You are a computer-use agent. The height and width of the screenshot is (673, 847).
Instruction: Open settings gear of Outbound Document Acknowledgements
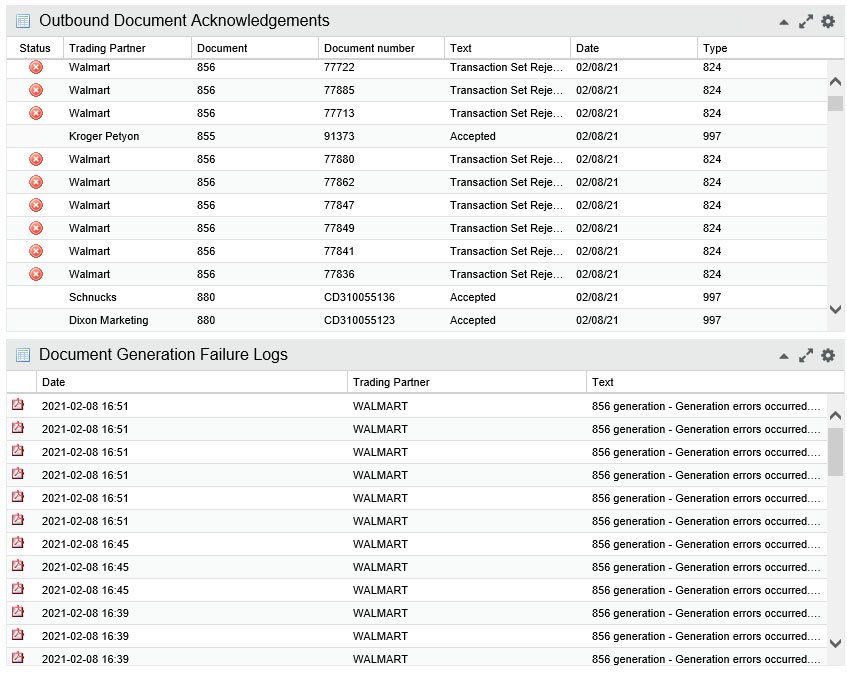(828, 21)
